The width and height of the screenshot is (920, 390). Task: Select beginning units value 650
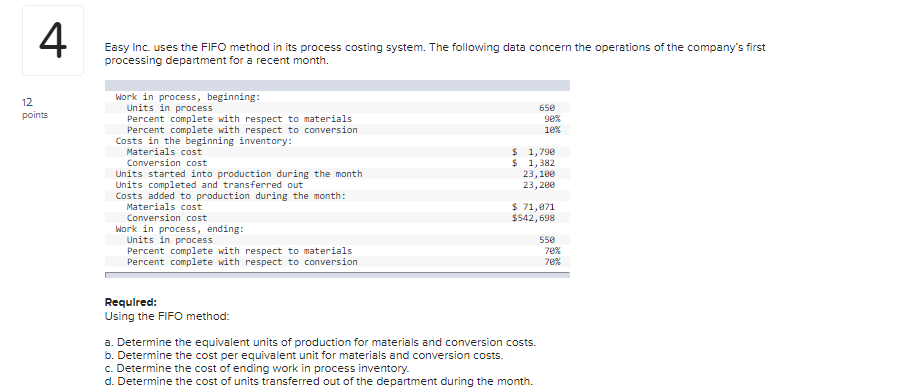pyautogui.click(x=546, y=108)
